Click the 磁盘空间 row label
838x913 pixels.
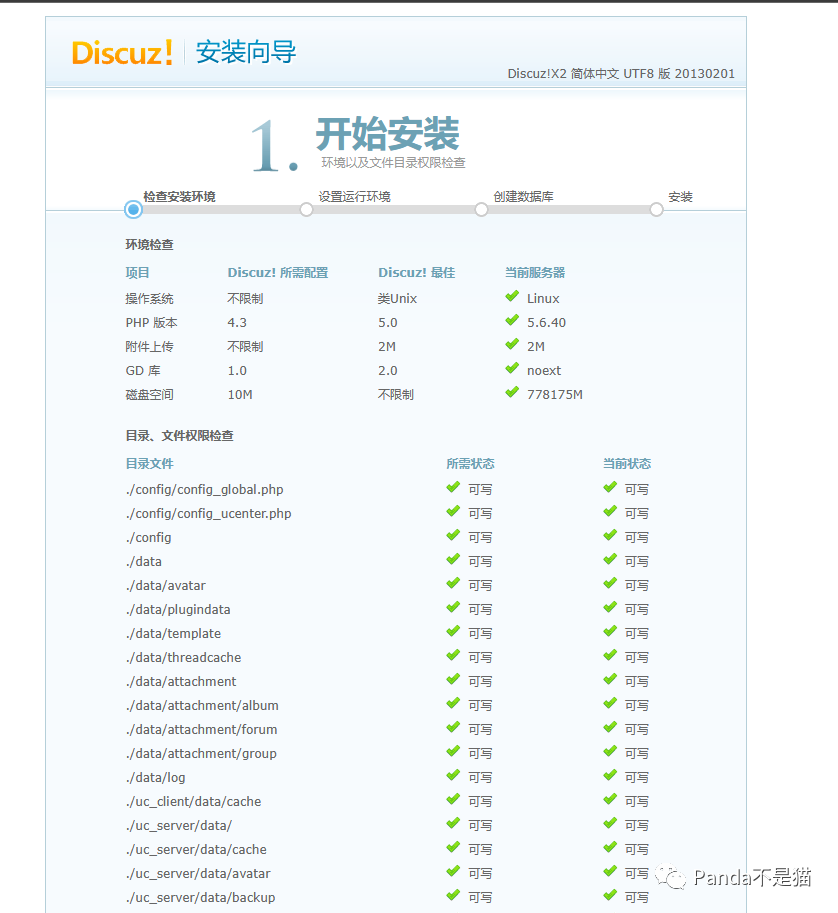[150, 395]
